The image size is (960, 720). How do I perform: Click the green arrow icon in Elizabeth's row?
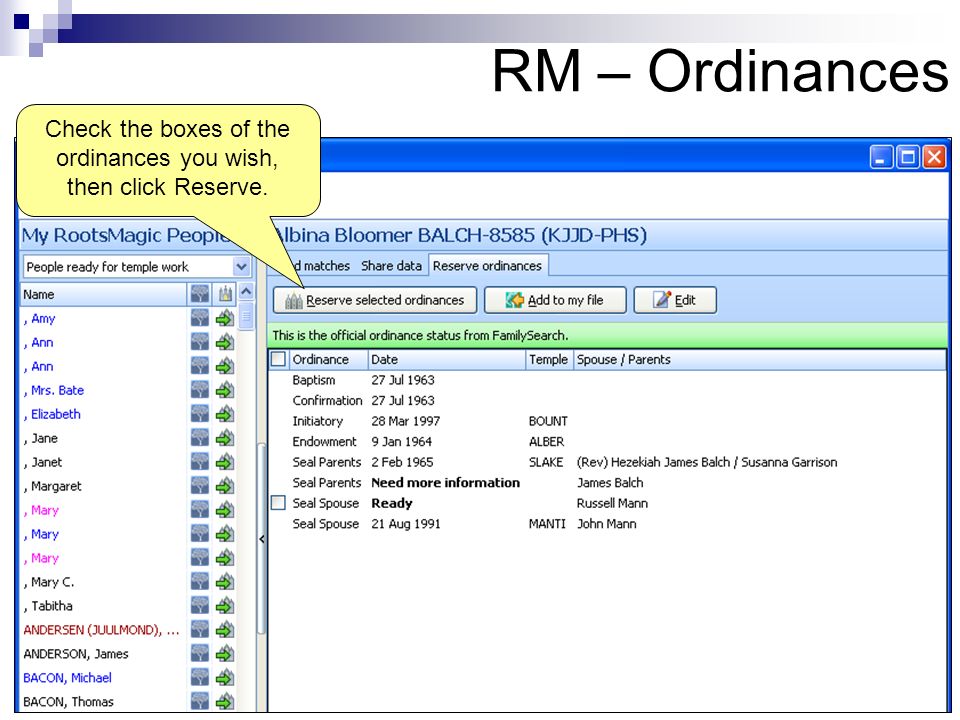(225, 414)
